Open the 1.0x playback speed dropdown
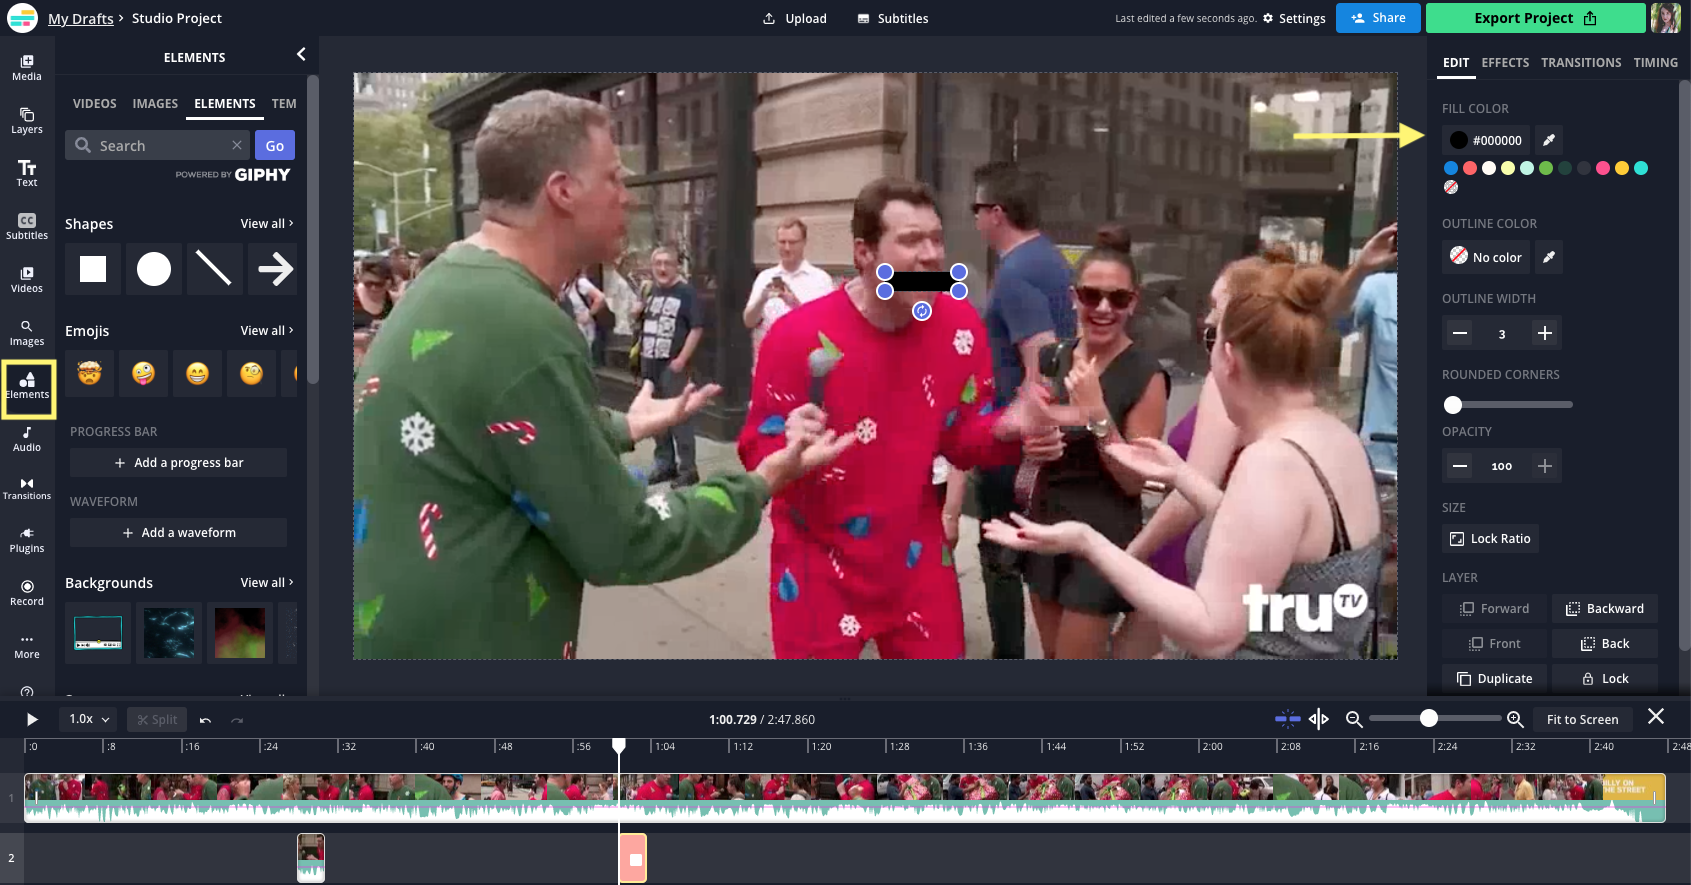This screenshot has height=885, width=1691. tap(89, 719)
